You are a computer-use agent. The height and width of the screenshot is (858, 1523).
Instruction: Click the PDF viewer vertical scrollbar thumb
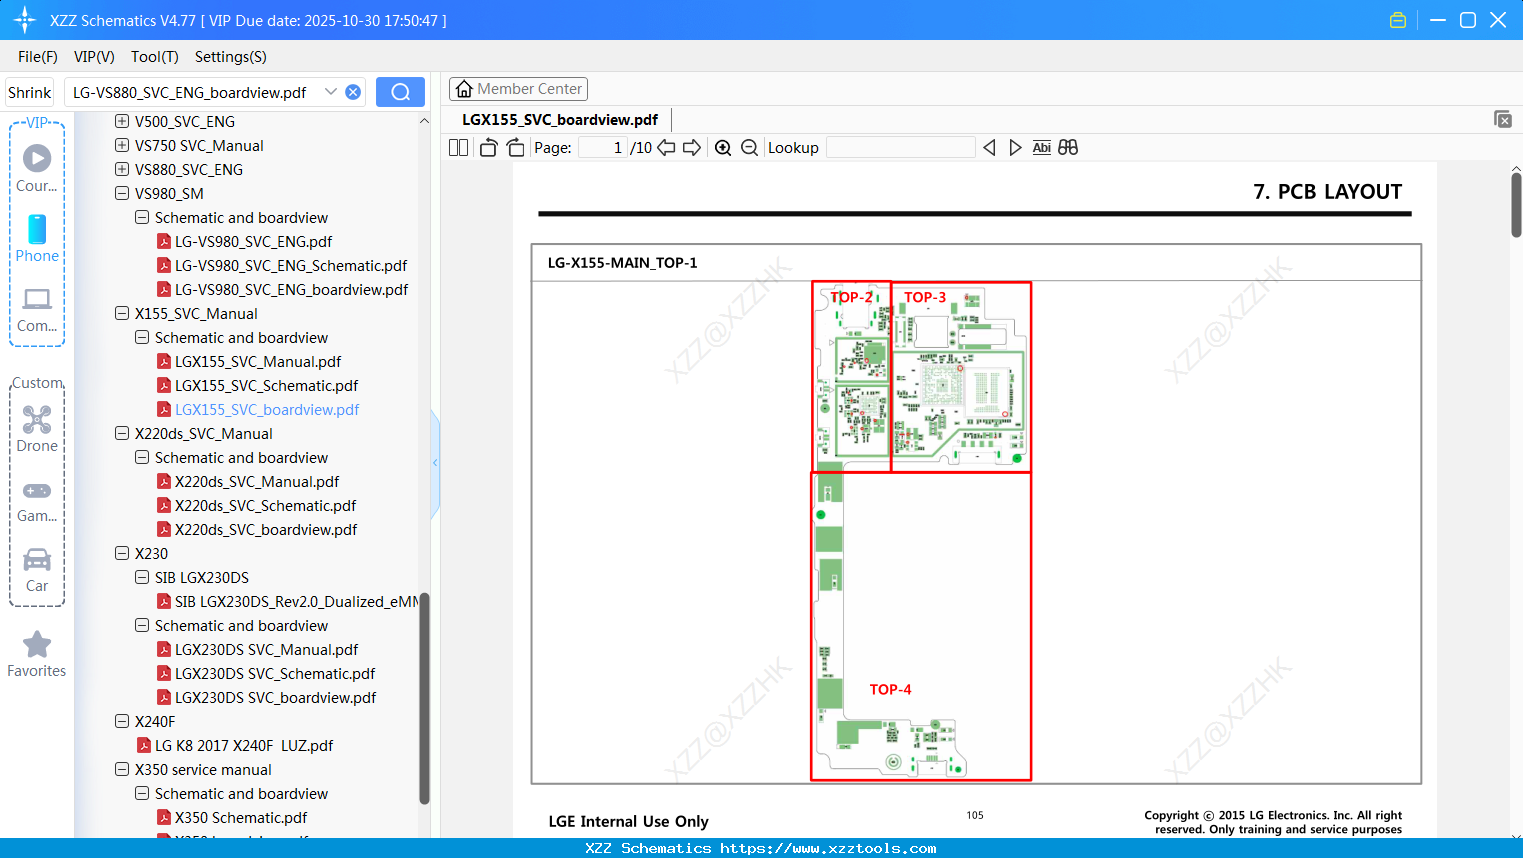pyautogui.click(x=1516, y=205)
